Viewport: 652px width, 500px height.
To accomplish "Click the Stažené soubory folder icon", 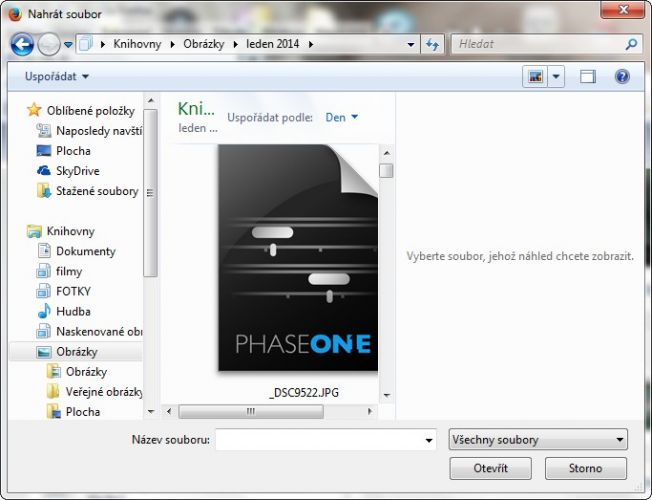I will [44, 191].
